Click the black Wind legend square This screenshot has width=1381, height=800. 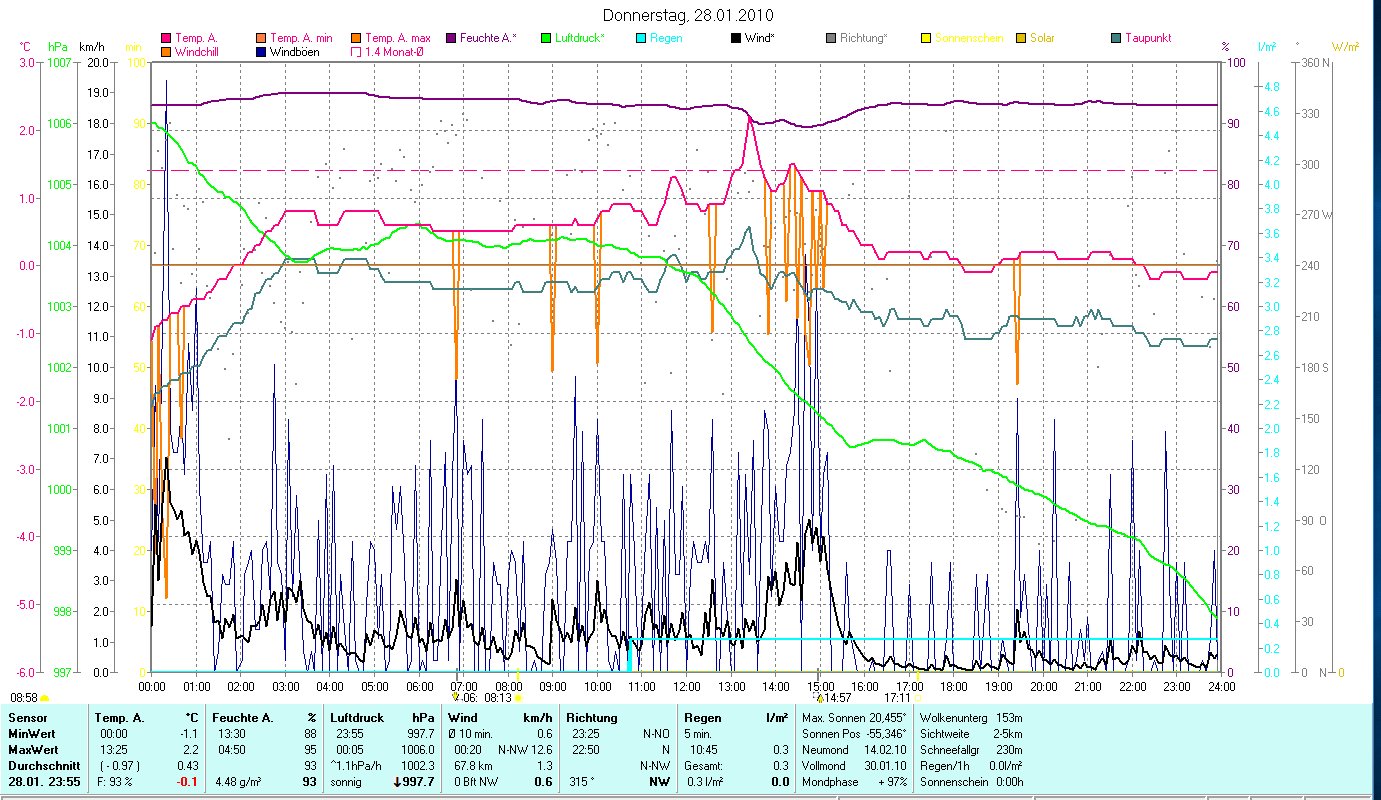[x=735, y=39]
